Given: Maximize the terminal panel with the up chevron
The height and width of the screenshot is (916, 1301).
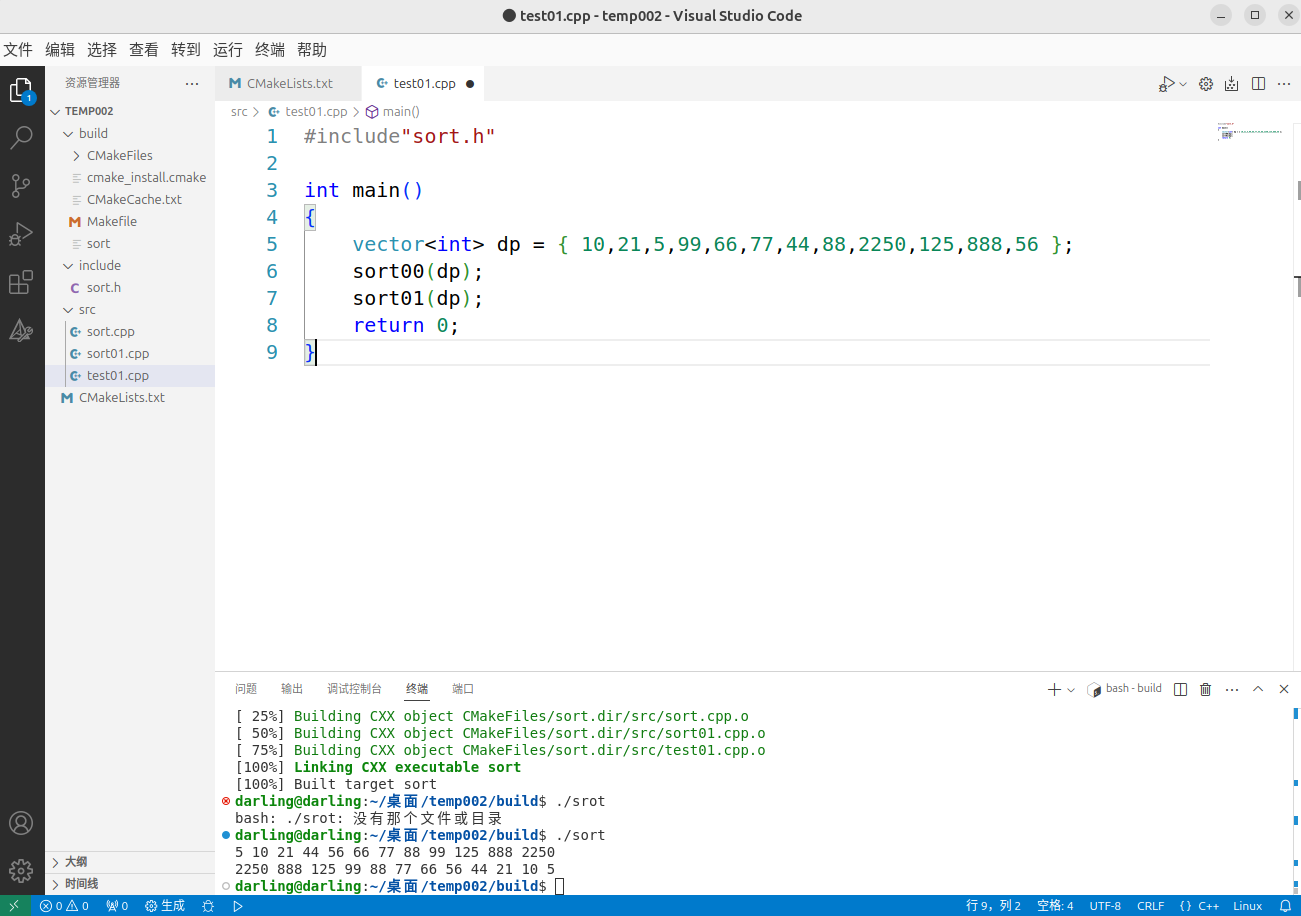Looking at the screenshot, I should 1258,689.
